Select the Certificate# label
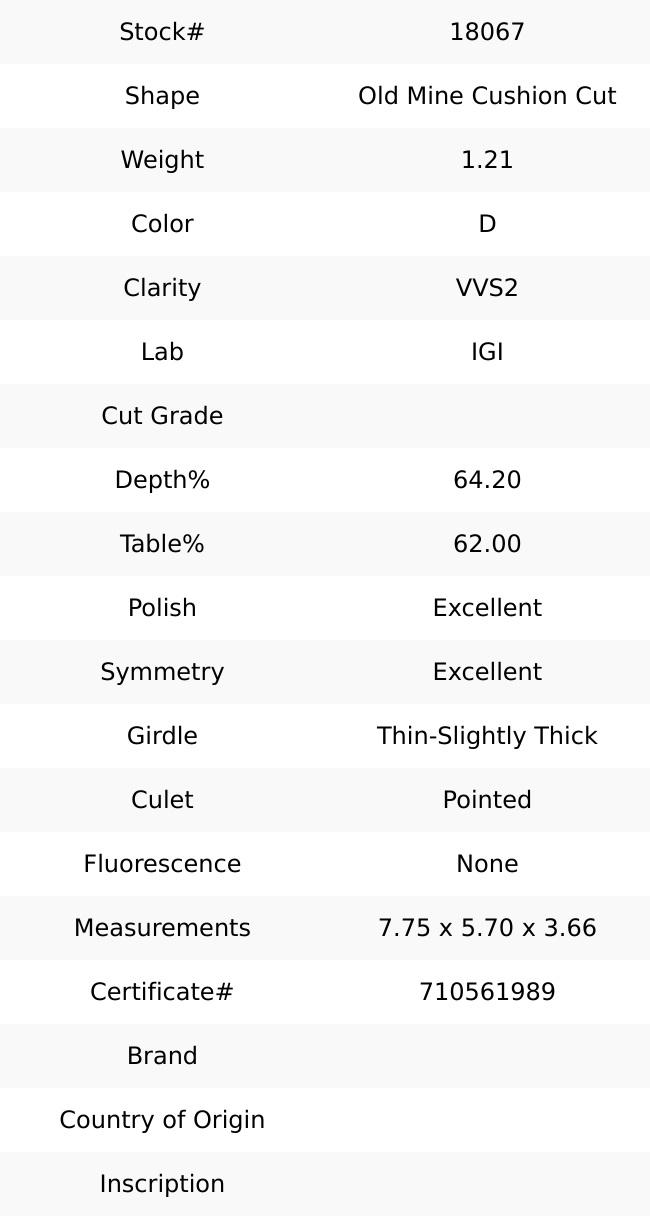The height and width of the screenshot is (1216, 650). tap(162, 992)
